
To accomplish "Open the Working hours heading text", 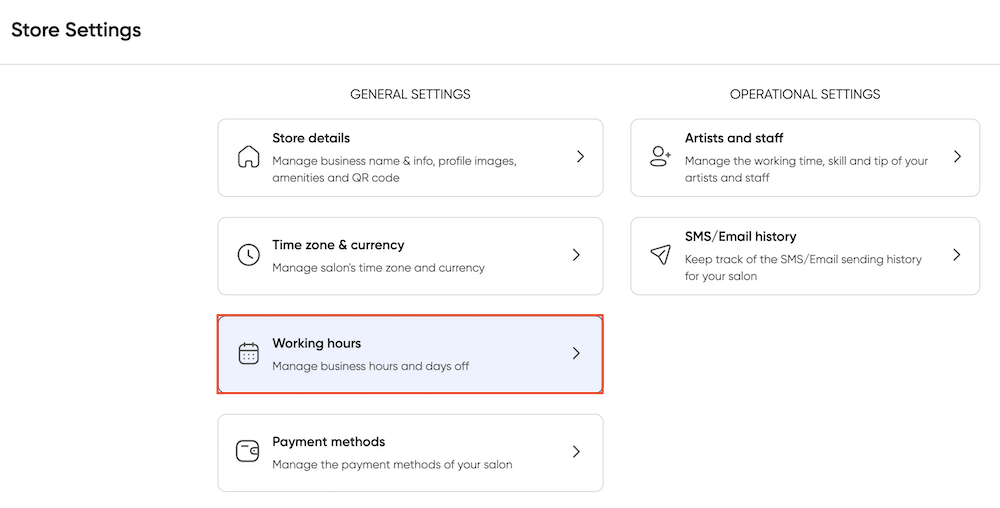I will pos(316,344).
